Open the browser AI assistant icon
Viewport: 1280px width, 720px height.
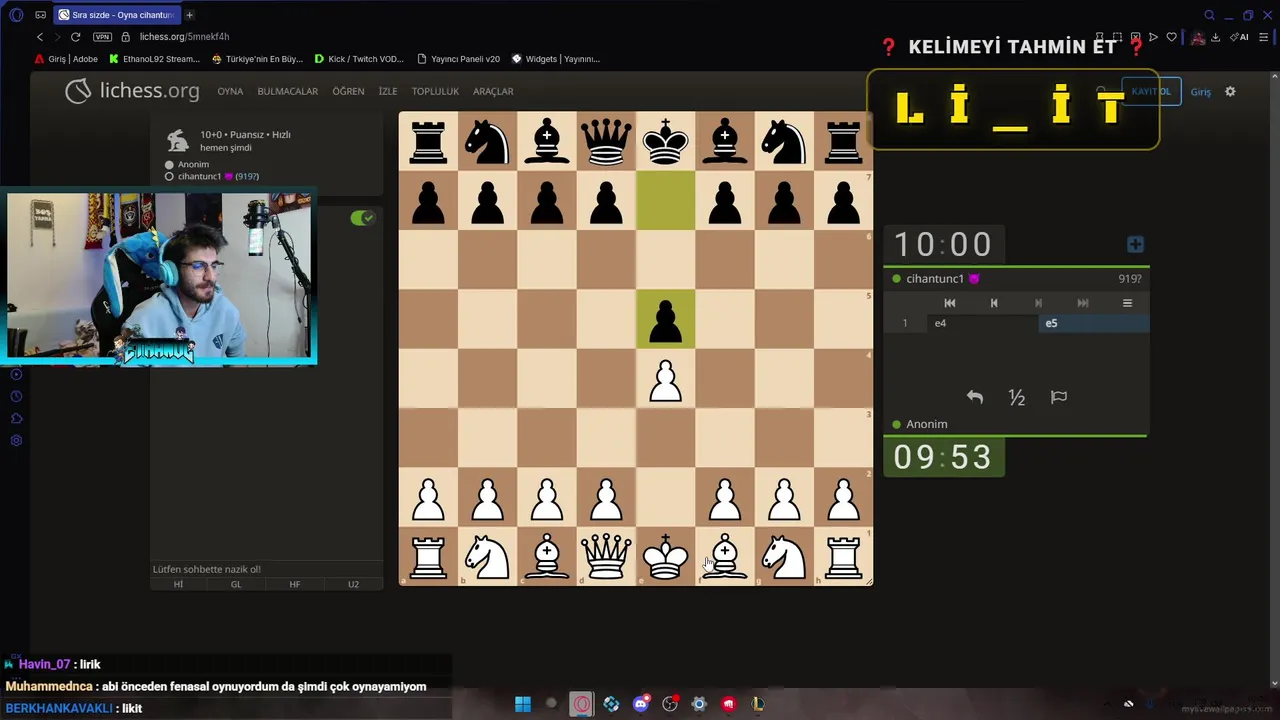pos(1240,37)
